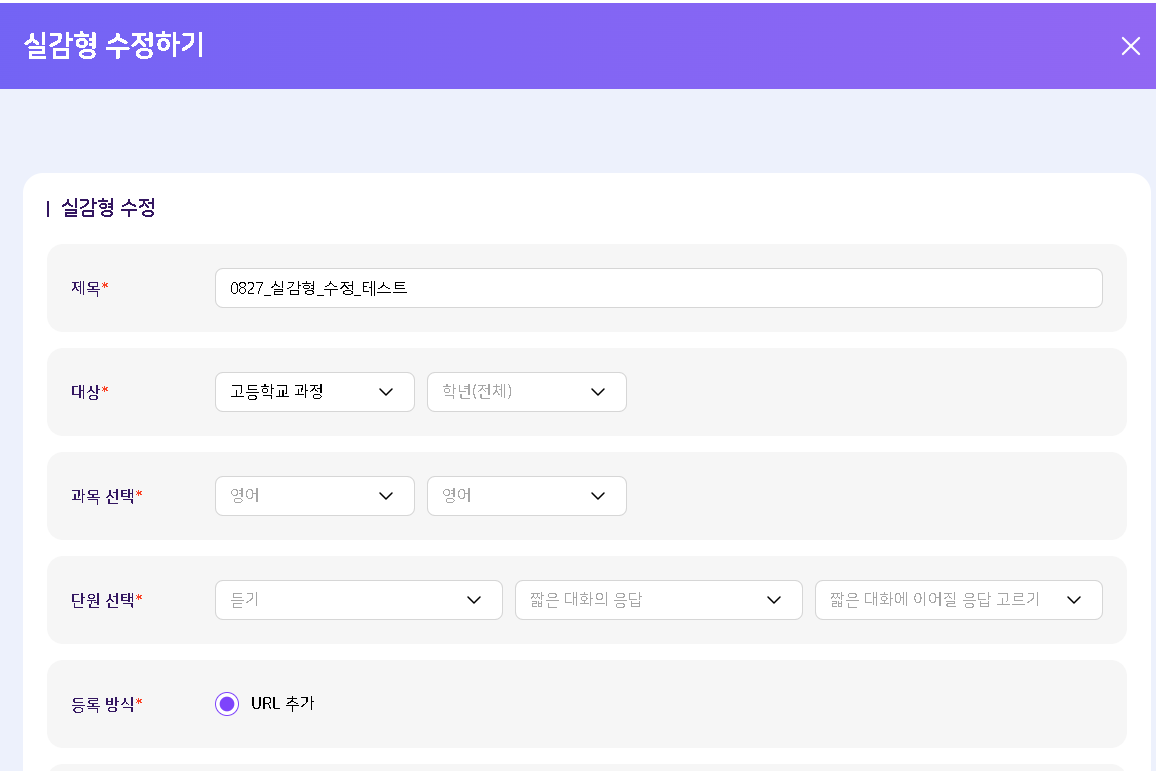Click chevron arrow on 듣기 selector
Image resolution: width=1156 pixels, height=771 pixels.
[474, 600]
